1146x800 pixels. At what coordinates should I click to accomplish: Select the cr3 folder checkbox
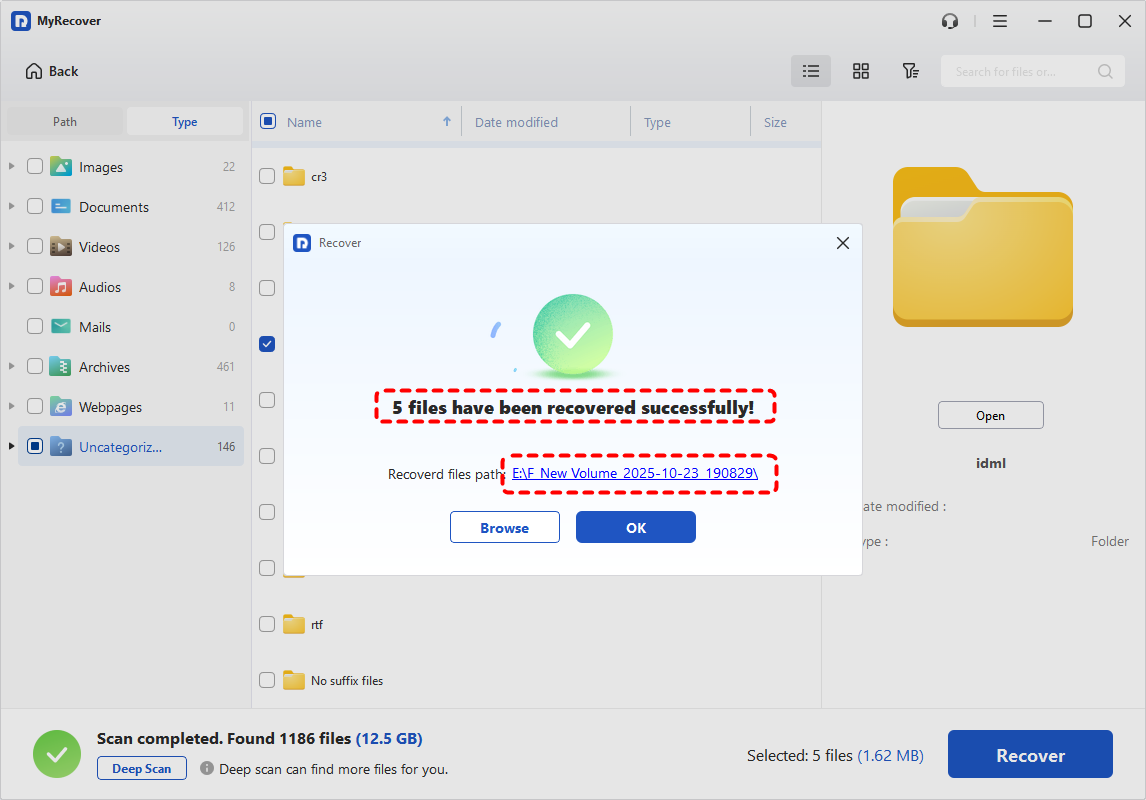[267, 176]
